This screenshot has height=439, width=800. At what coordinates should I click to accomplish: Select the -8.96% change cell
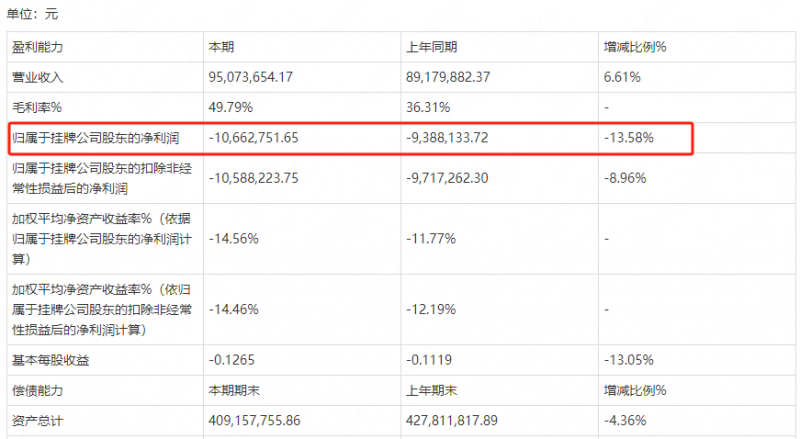pos(625,178)
